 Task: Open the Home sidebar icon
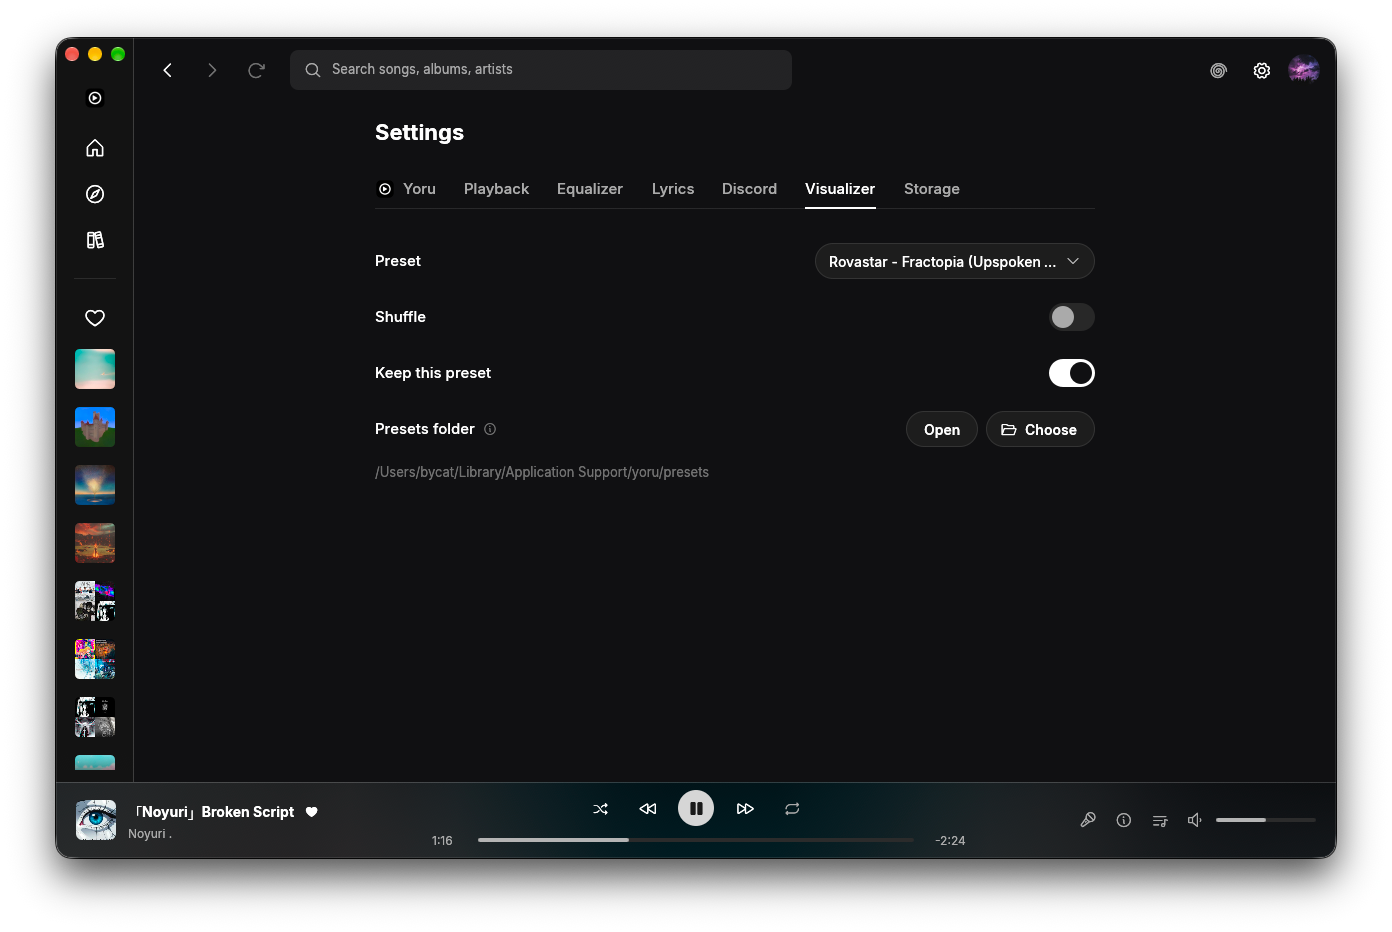pyautogui.click(x=95, y=148)
